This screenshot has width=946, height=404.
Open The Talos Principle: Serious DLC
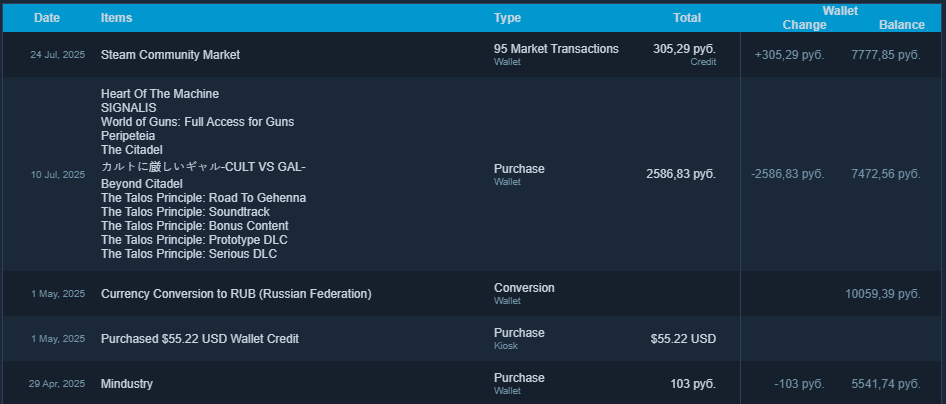[x=189, y=254]
